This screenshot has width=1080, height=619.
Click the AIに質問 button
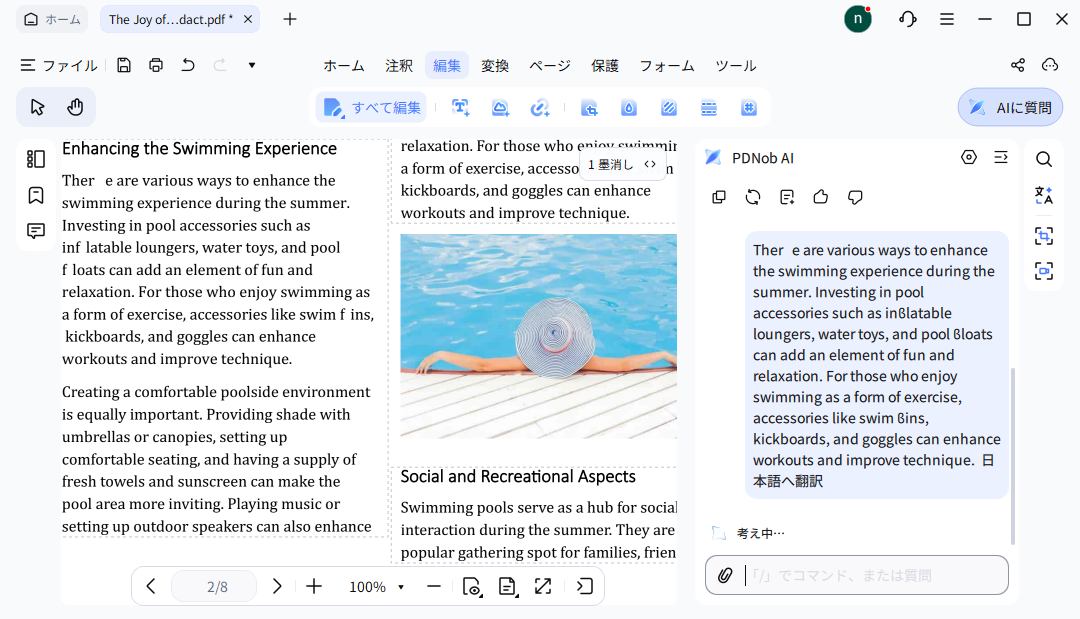(x=1010, y=108)
